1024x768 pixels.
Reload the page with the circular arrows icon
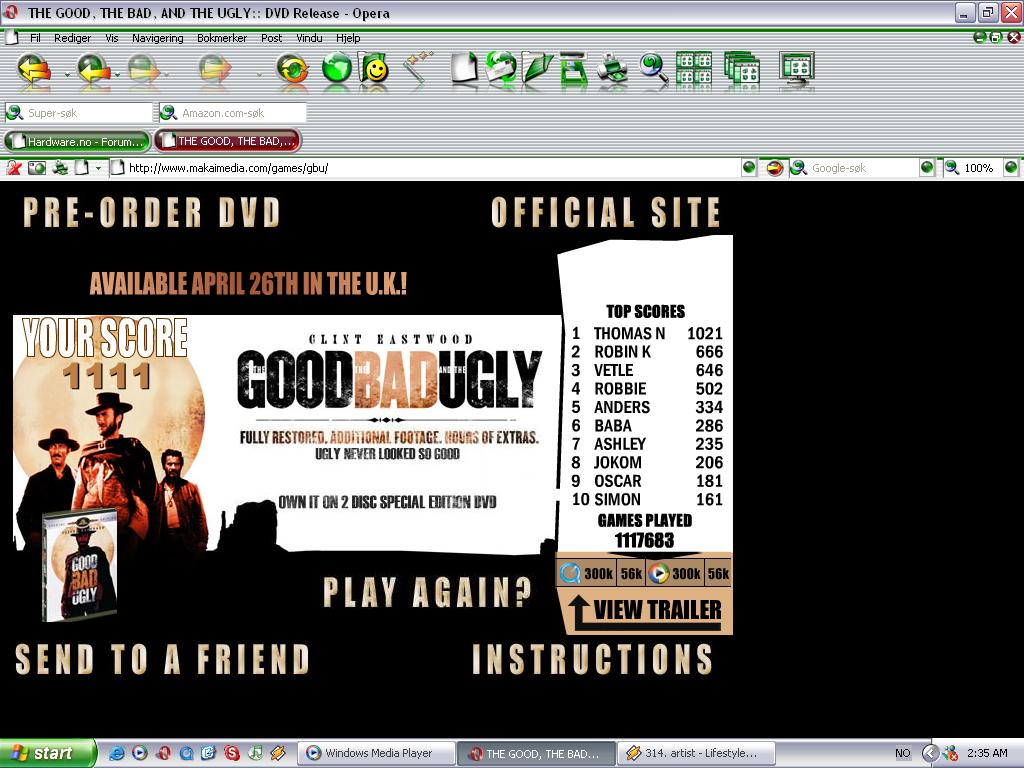292,69
